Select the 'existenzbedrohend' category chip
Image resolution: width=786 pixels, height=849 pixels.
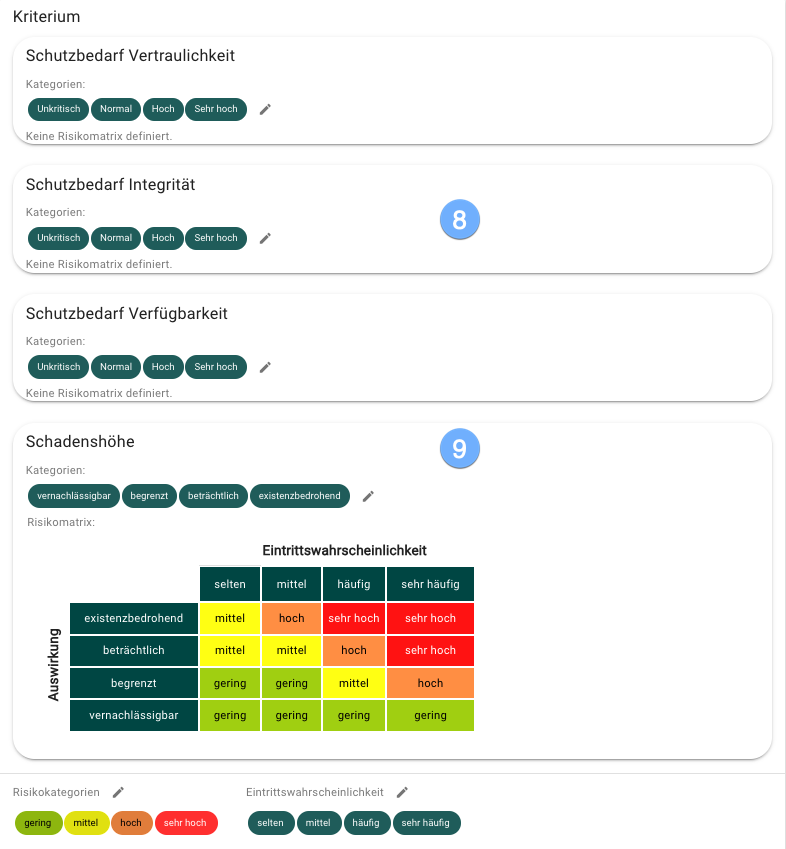pos(300,496)
